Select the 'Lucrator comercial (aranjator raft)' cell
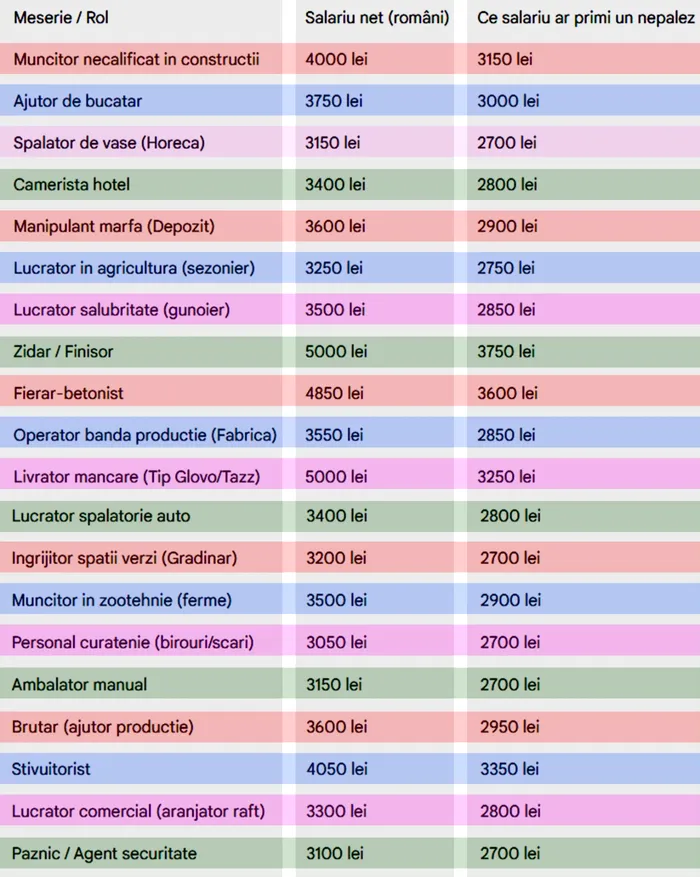The image size is (700, 877). pyautogui.click(x=138, y=811)
